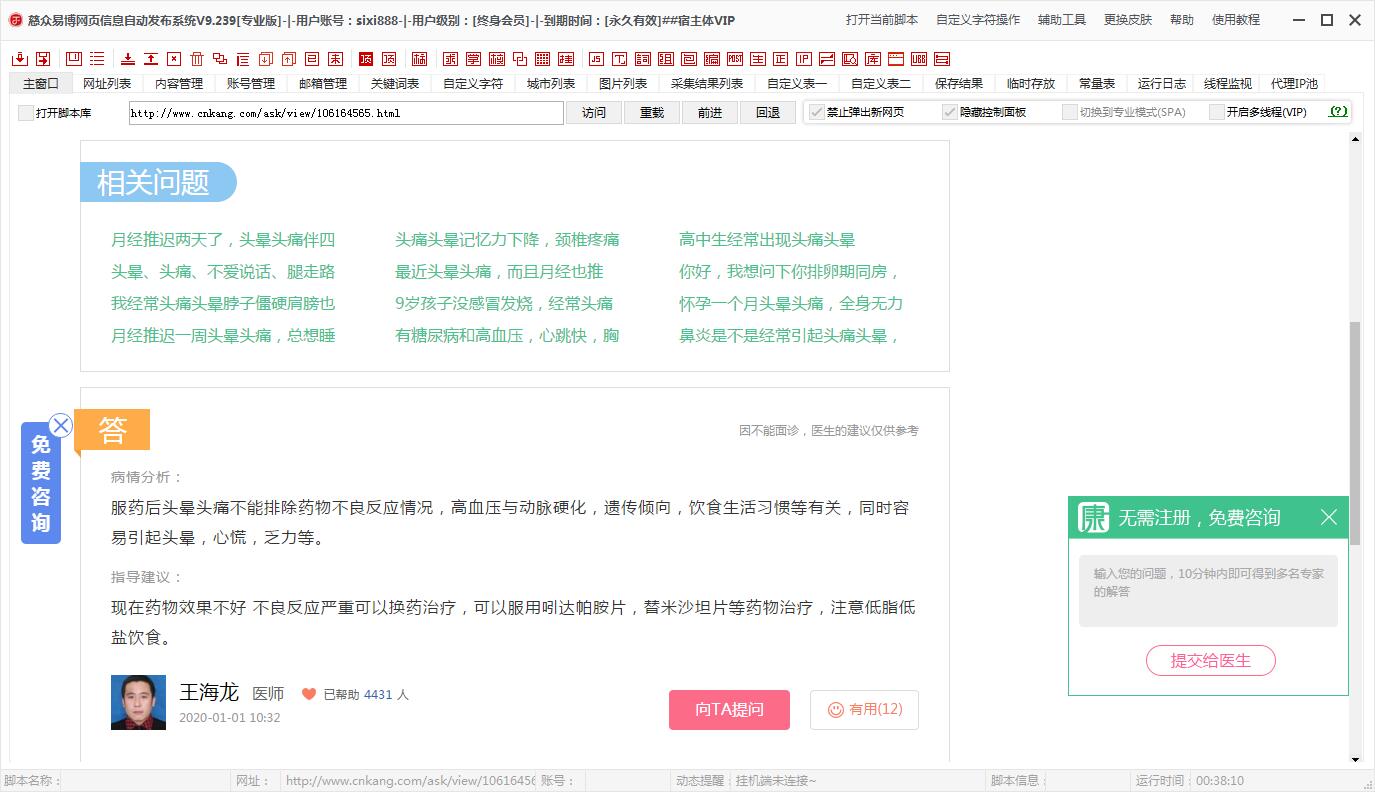Open the 打开当前脚本 menu
The width and height of the screenshot is (1375, 792).
pos(881,20)
